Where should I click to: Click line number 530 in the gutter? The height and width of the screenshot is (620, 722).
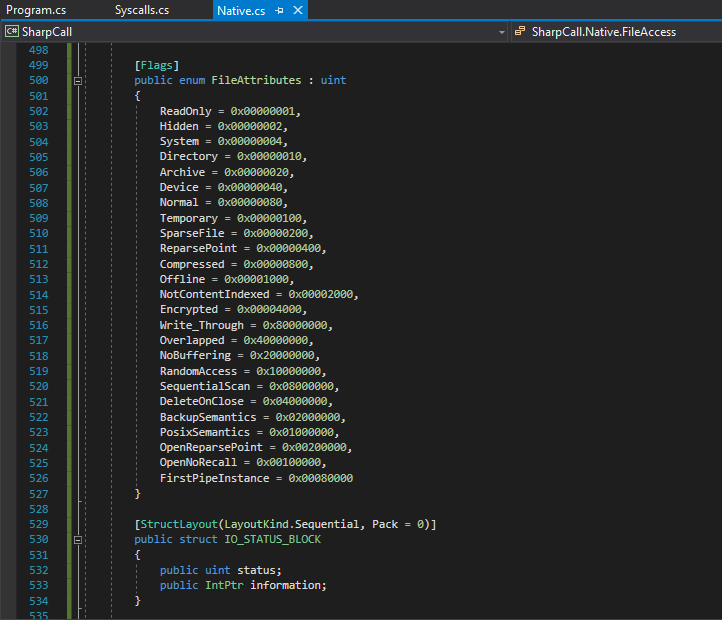[x=39, y=539]
